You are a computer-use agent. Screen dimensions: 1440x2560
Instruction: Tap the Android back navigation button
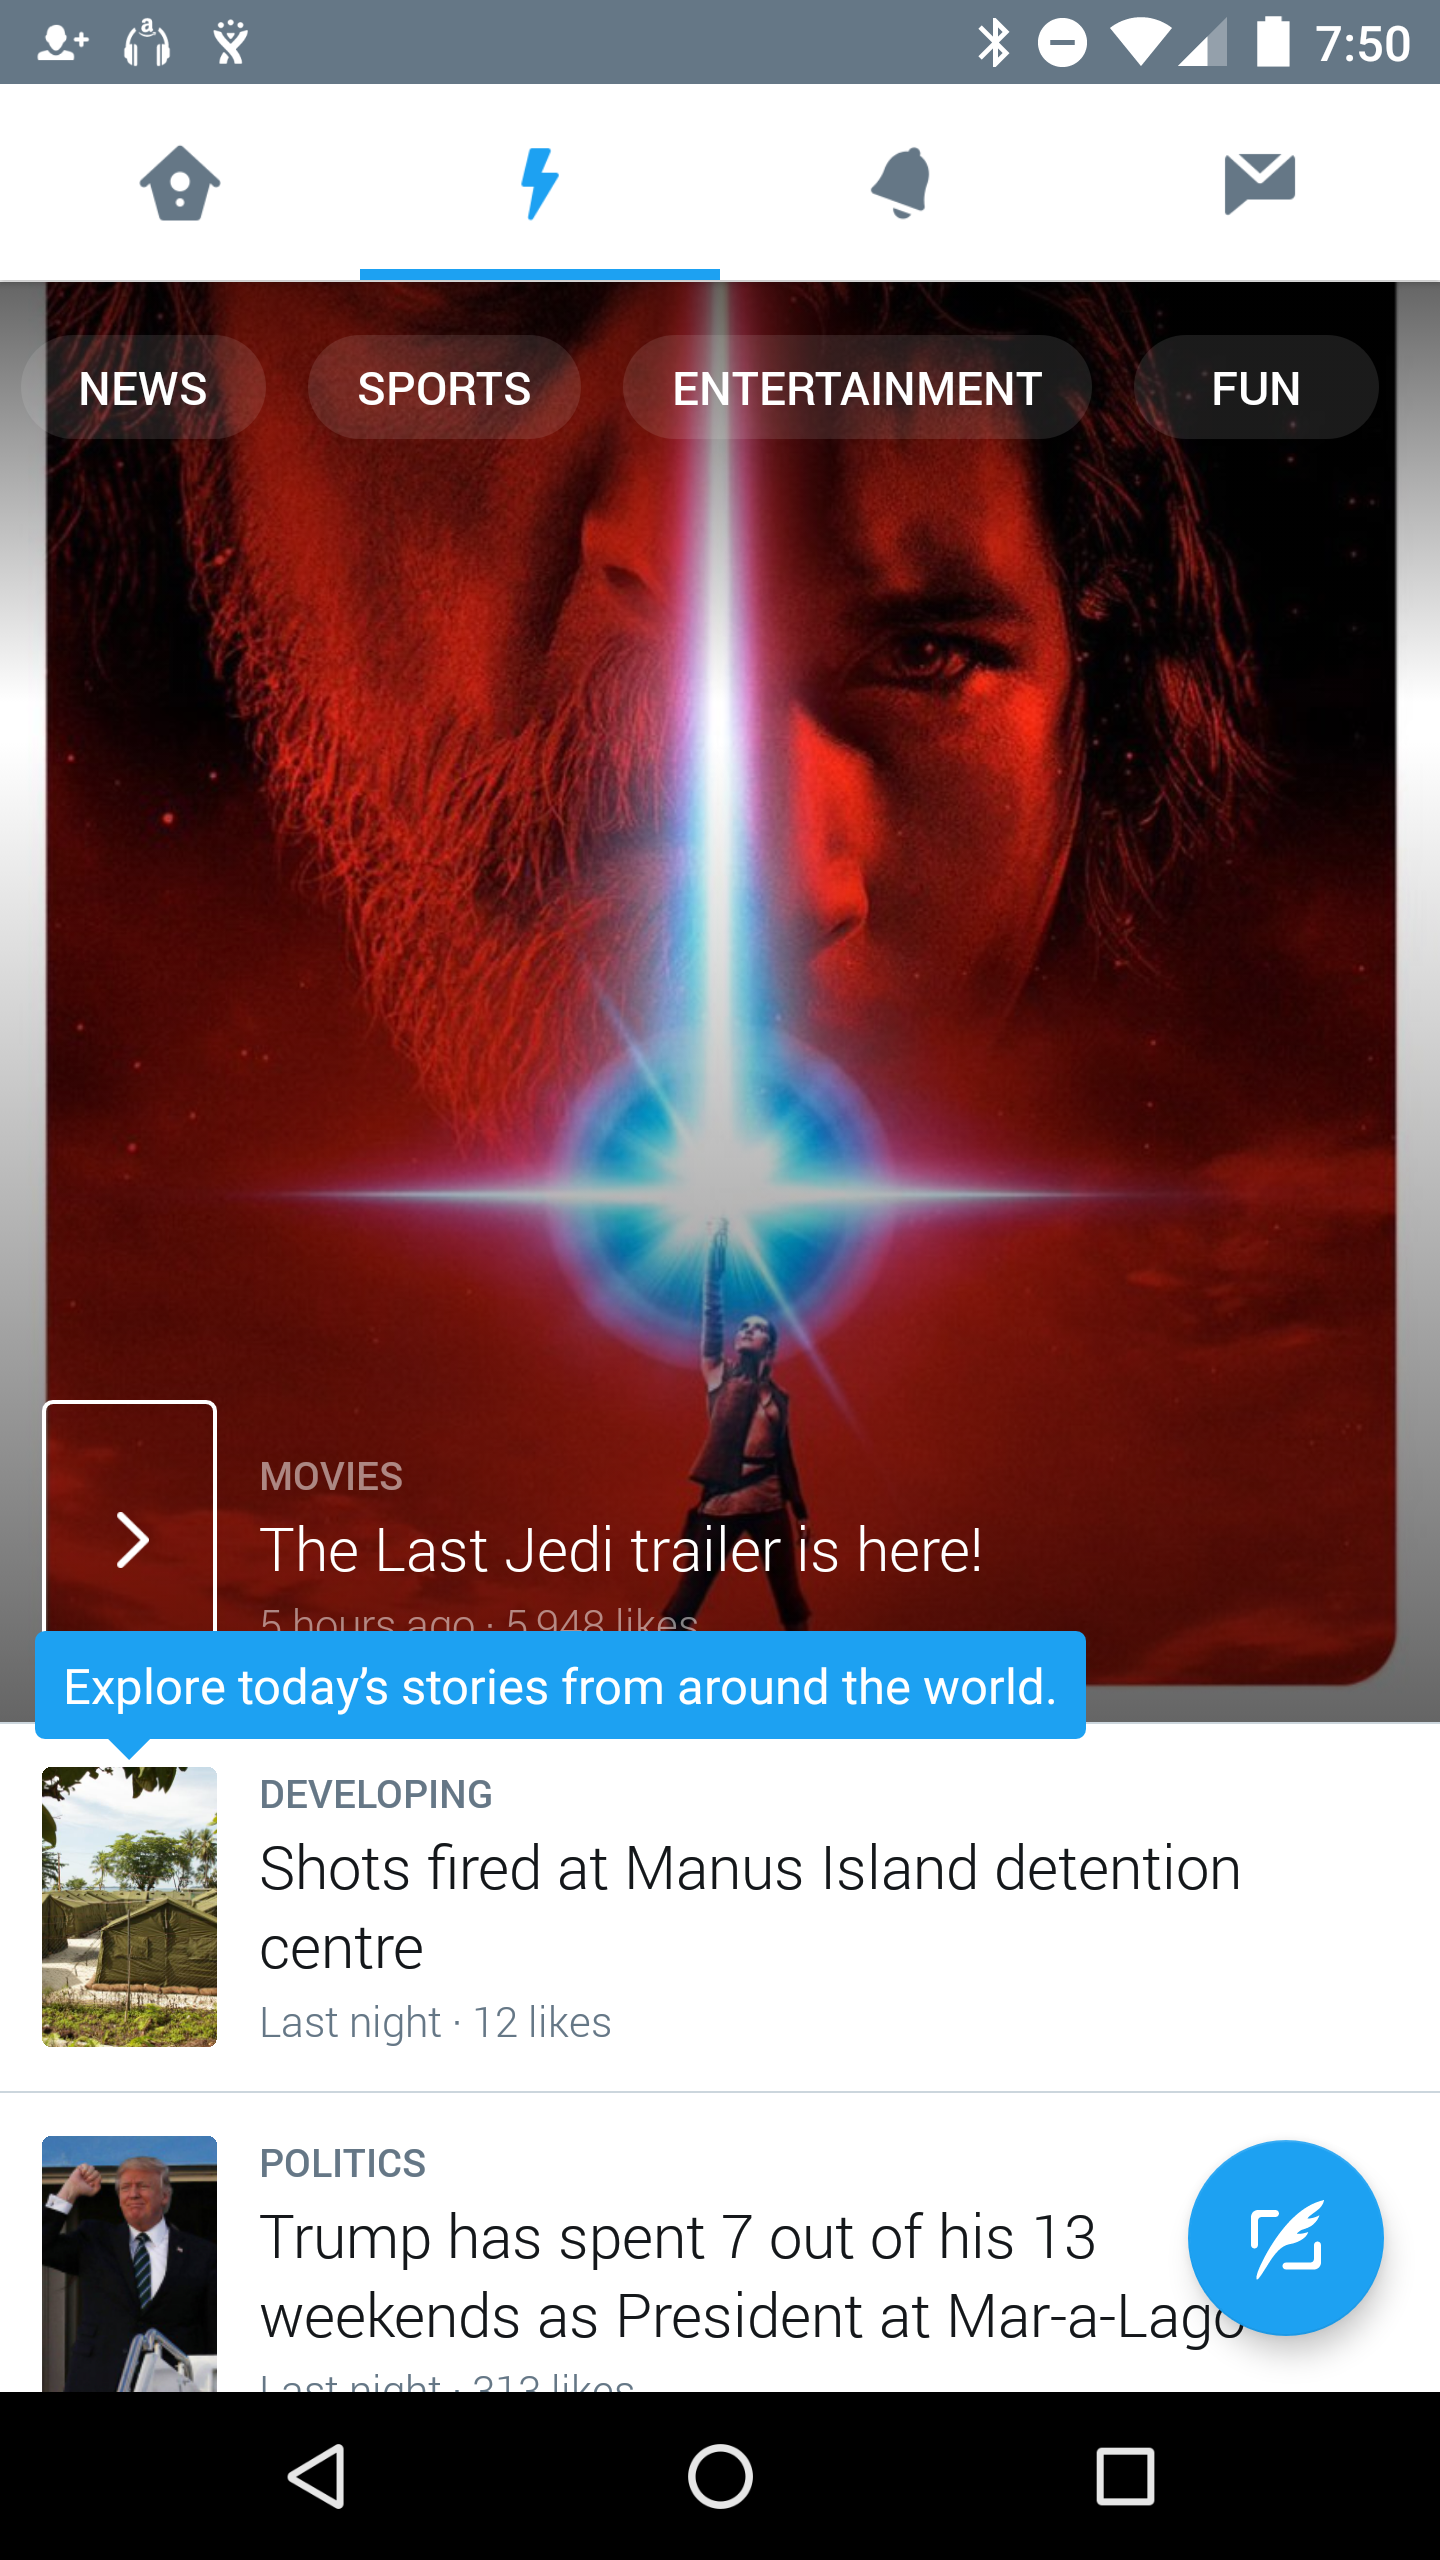coord(317,2476)
